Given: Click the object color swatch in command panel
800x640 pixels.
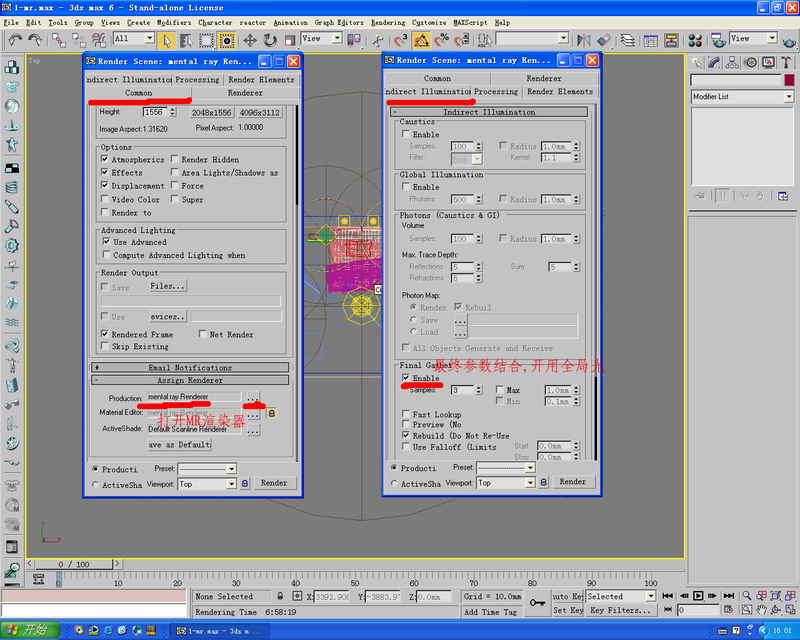Looking at the screenshot, I should click(x=789, y=80).
